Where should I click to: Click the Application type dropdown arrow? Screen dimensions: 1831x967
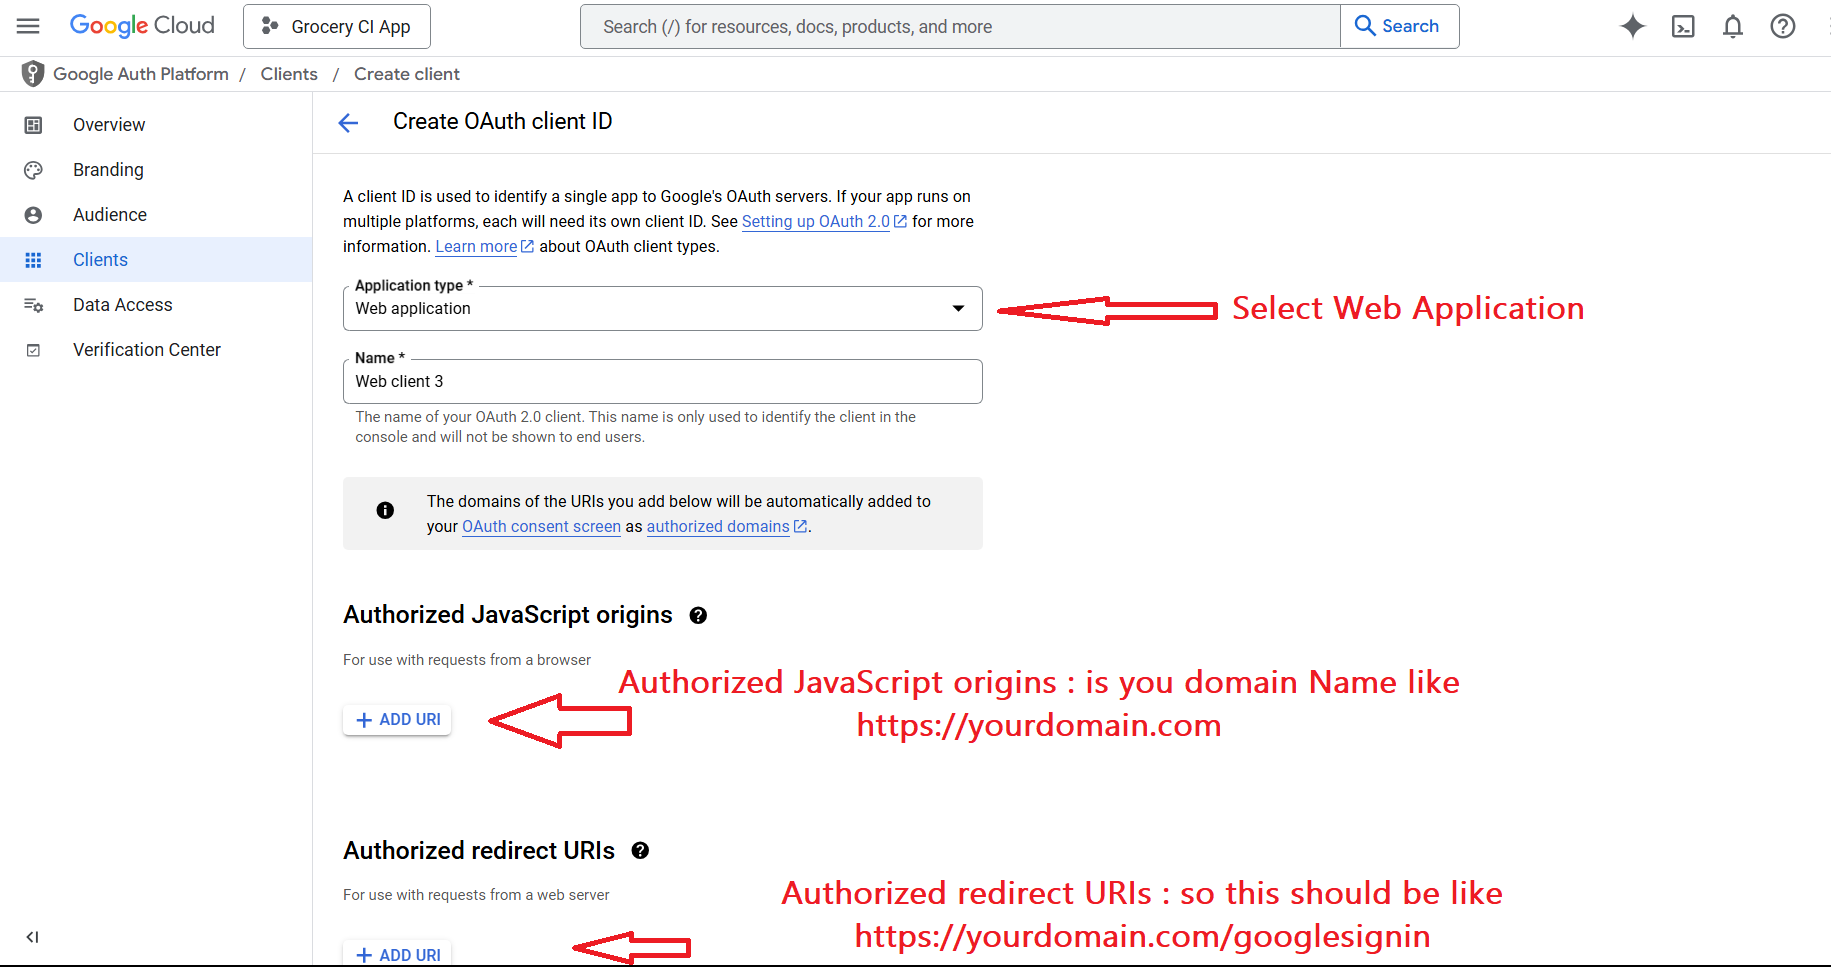[958, 308]
